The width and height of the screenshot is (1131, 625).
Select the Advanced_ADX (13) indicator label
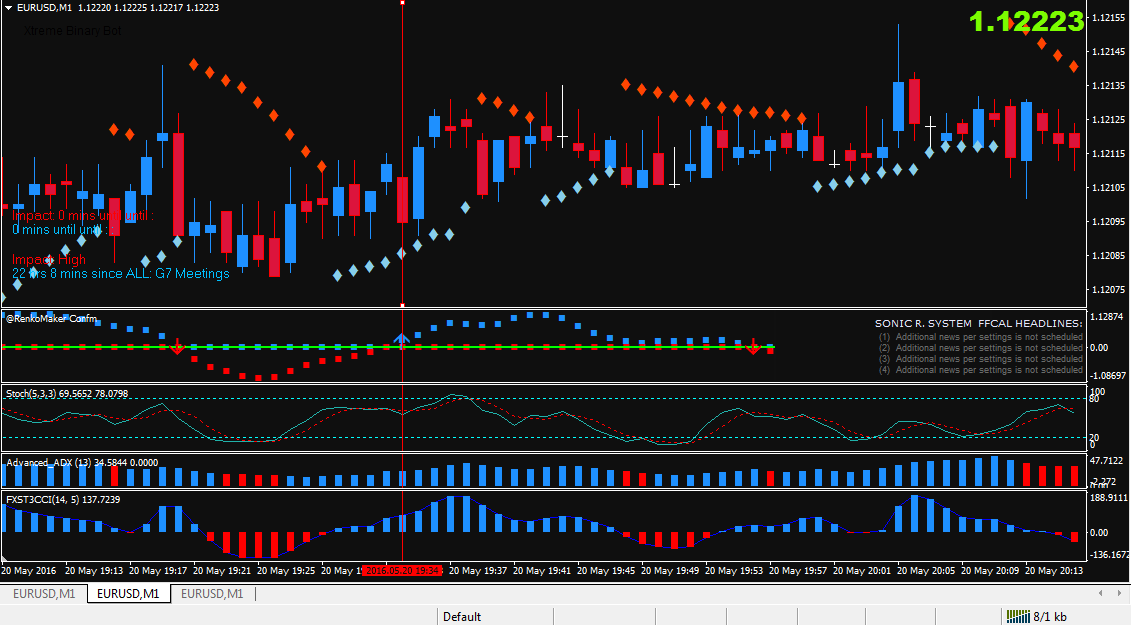(82, 463)
